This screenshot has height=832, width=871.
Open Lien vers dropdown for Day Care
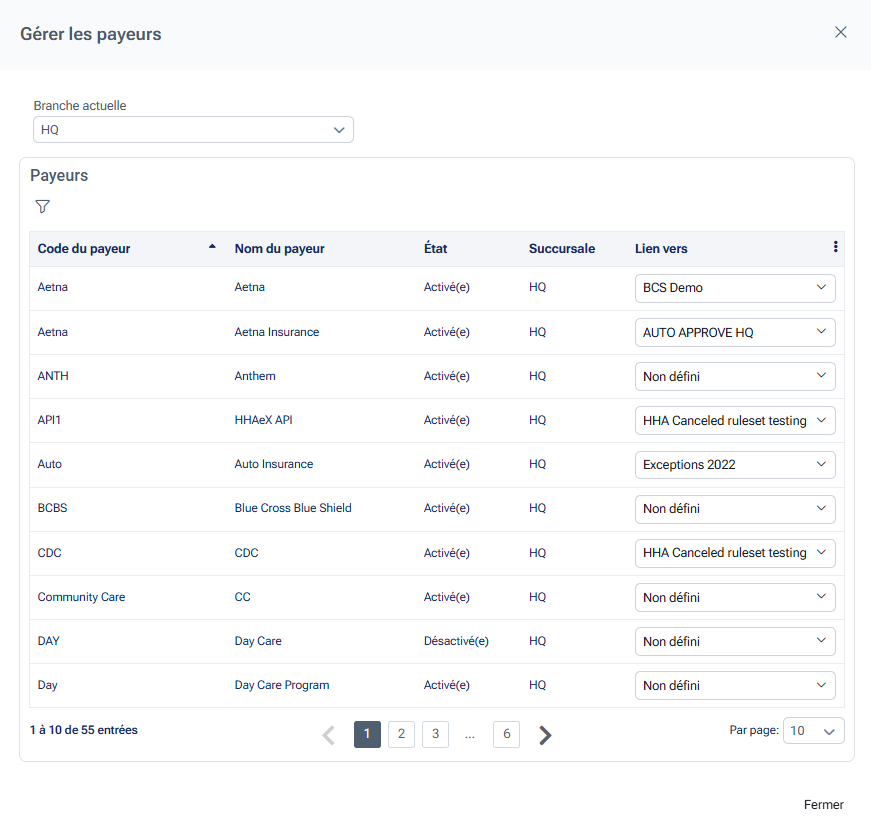tap(734, 642)
